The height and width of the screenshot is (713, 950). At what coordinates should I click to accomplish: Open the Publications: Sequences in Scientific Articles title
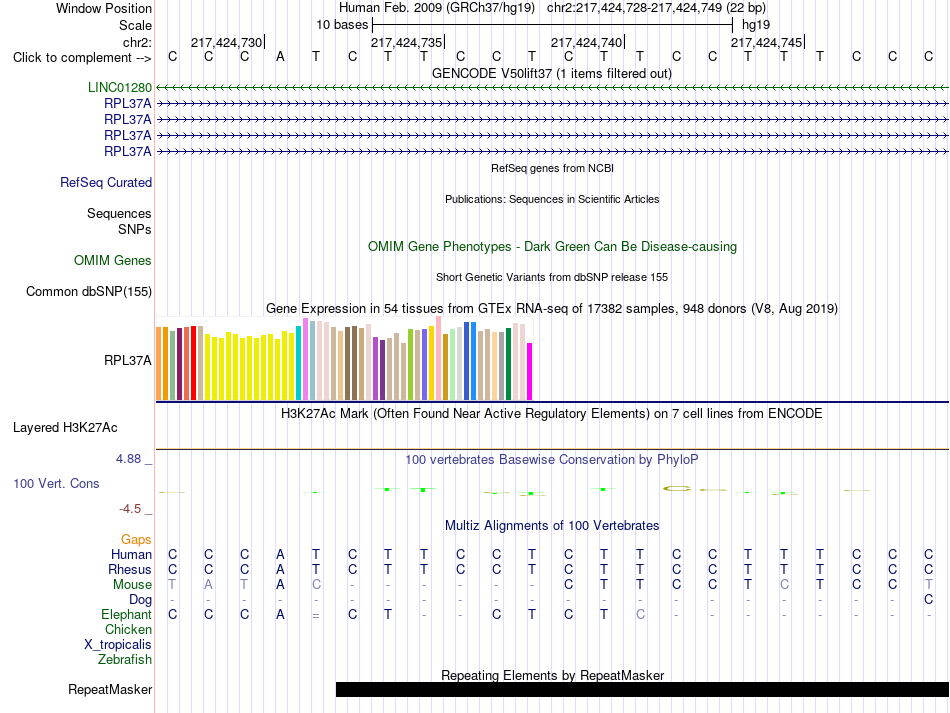coord(552,199)
